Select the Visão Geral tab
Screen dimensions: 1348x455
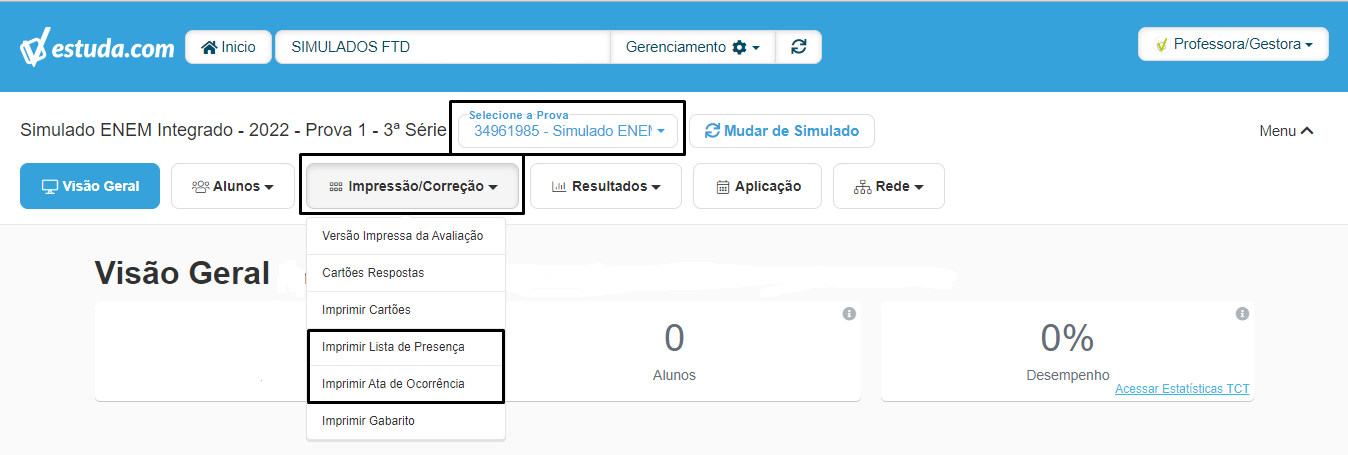(x=90, y=186)
